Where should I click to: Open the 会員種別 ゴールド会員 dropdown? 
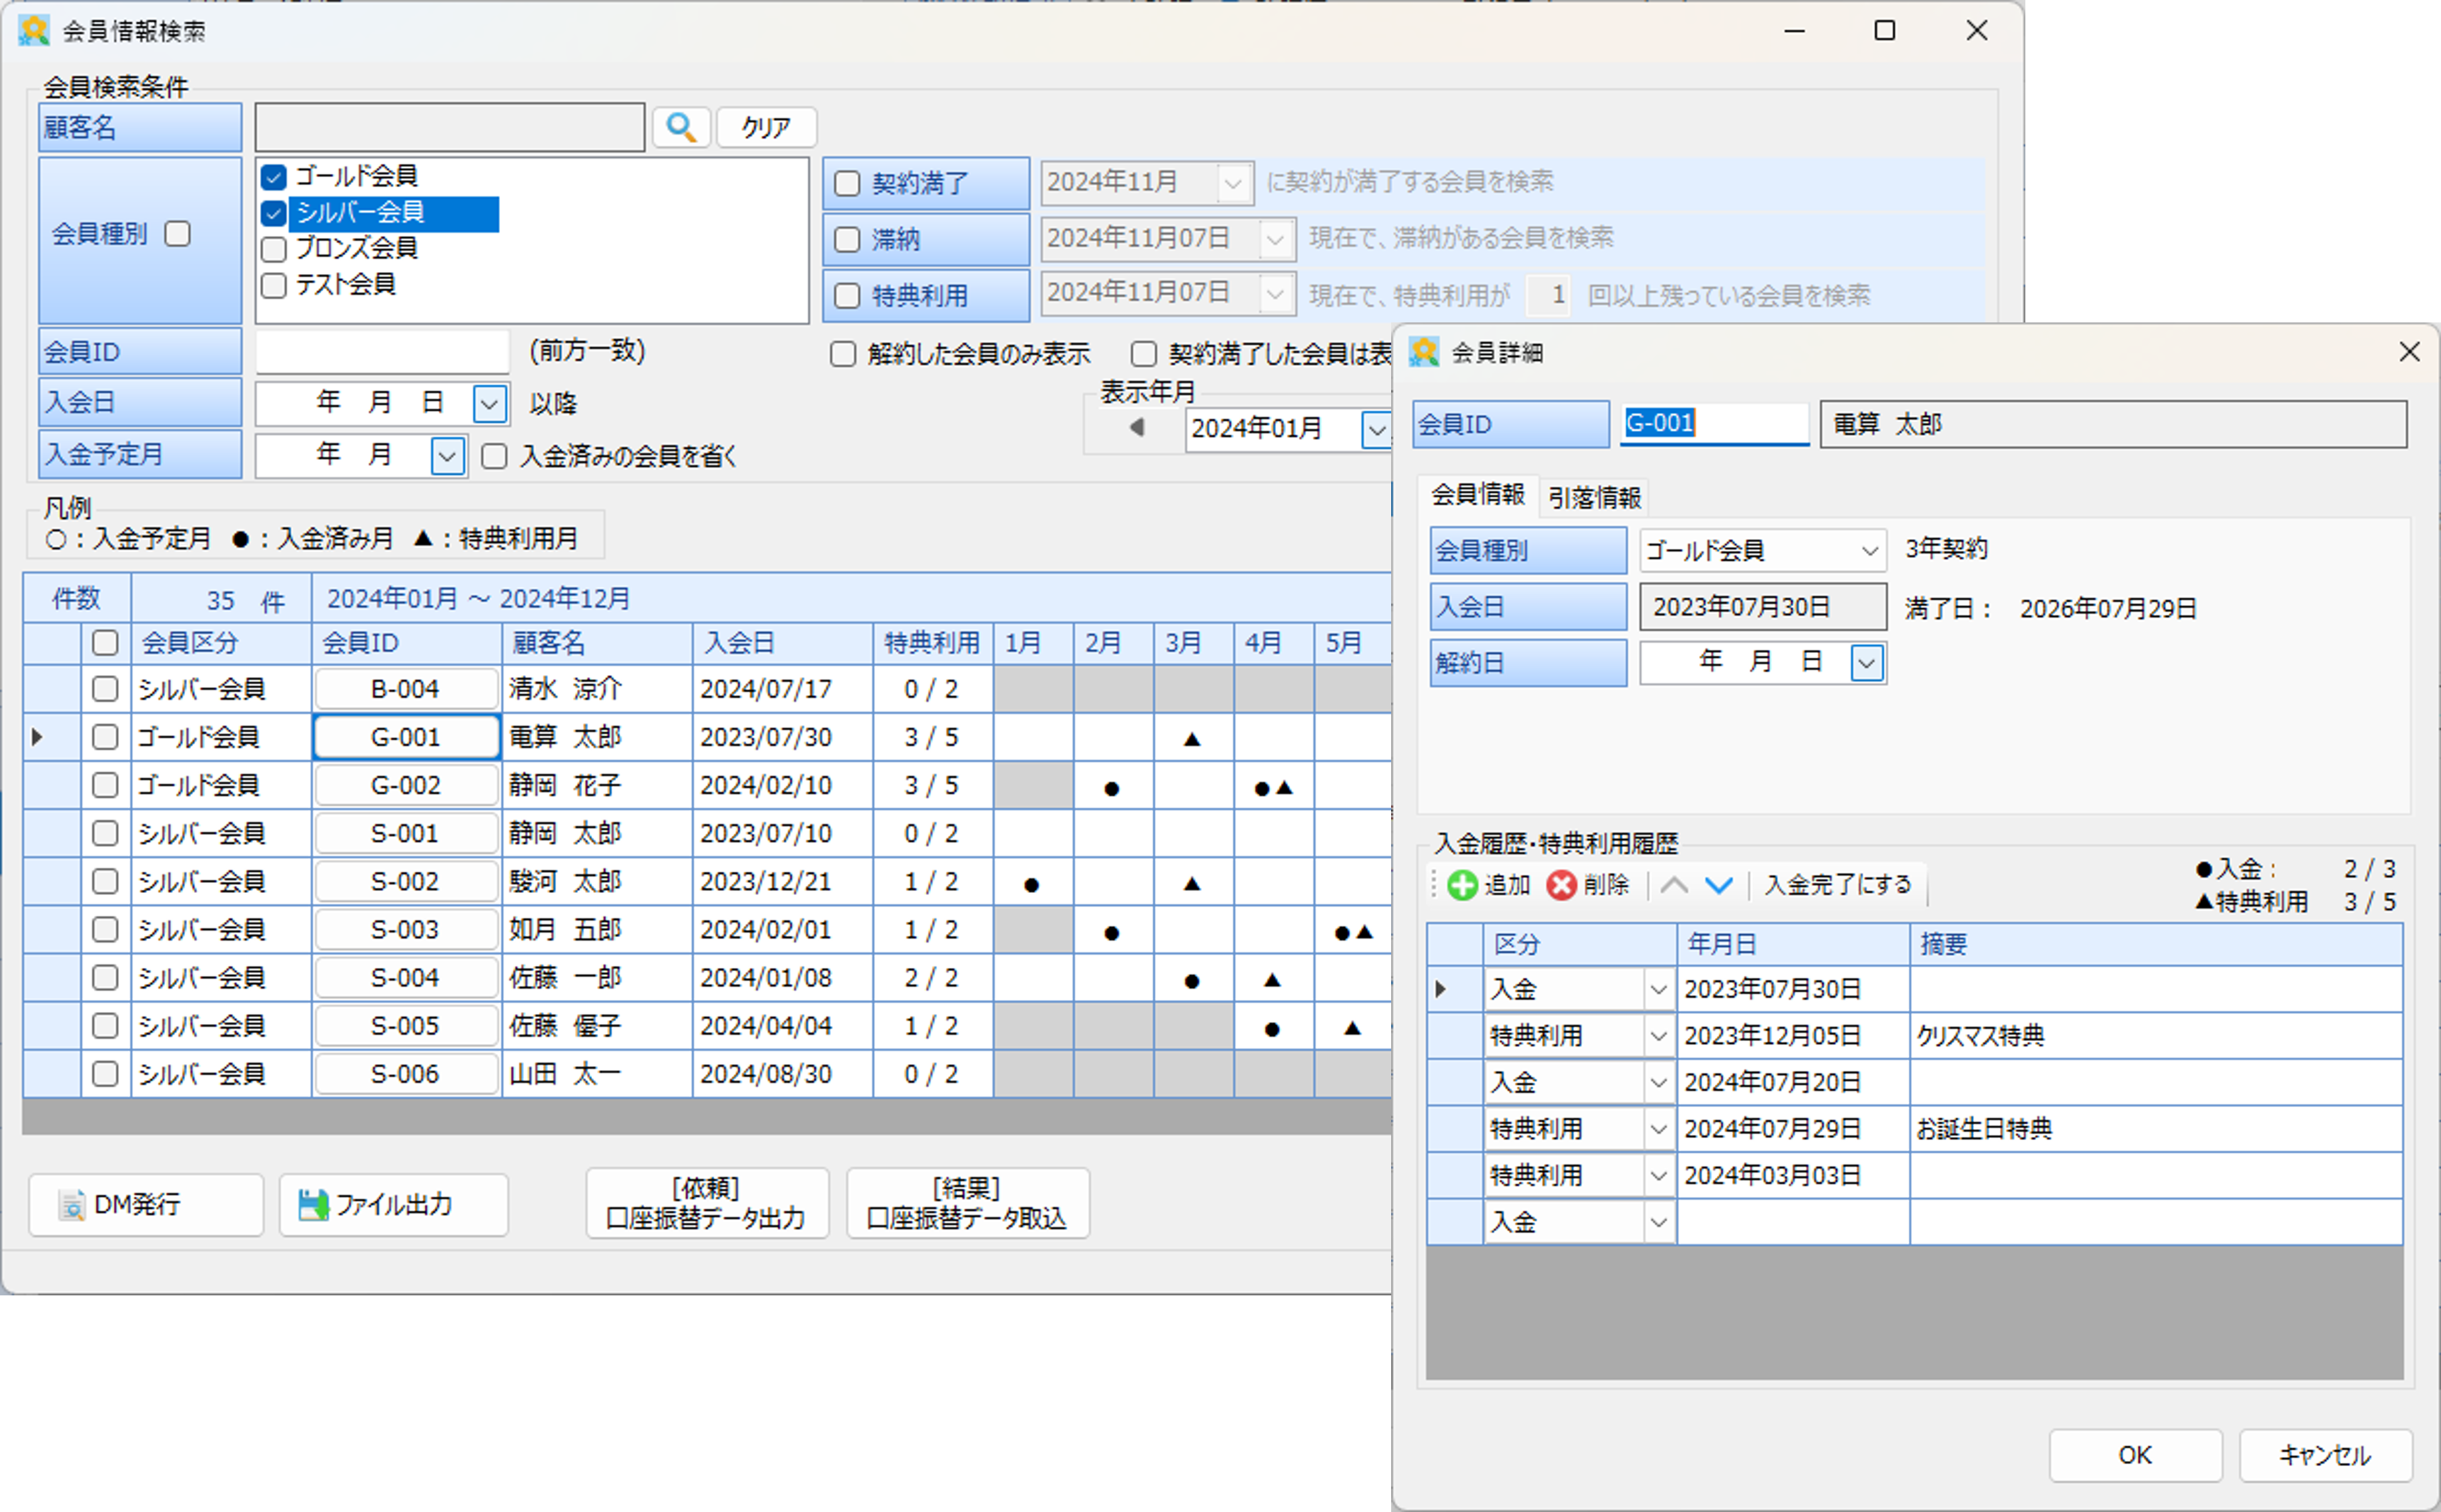[x=1868, y=551]
